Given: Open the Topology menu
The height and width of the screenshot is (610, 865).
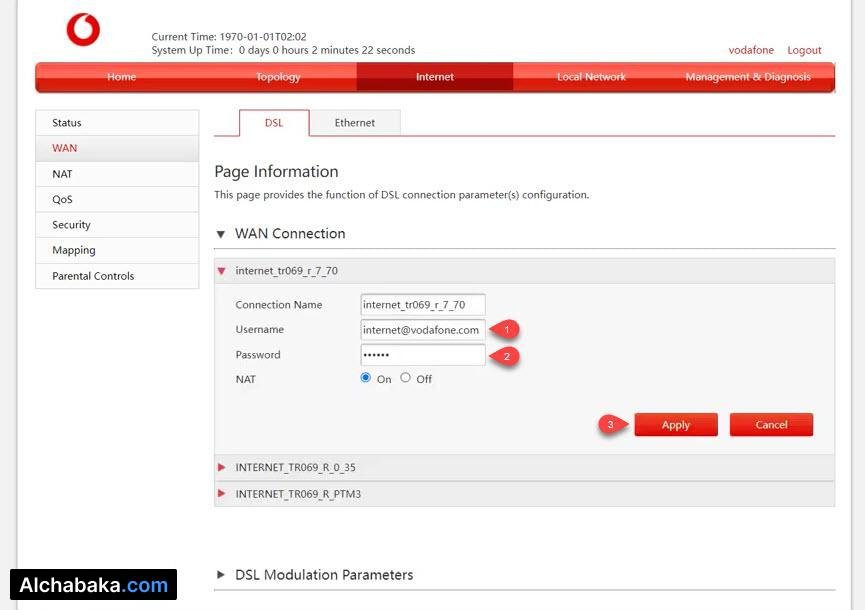Looking at the screenshot, I should 277,76.
